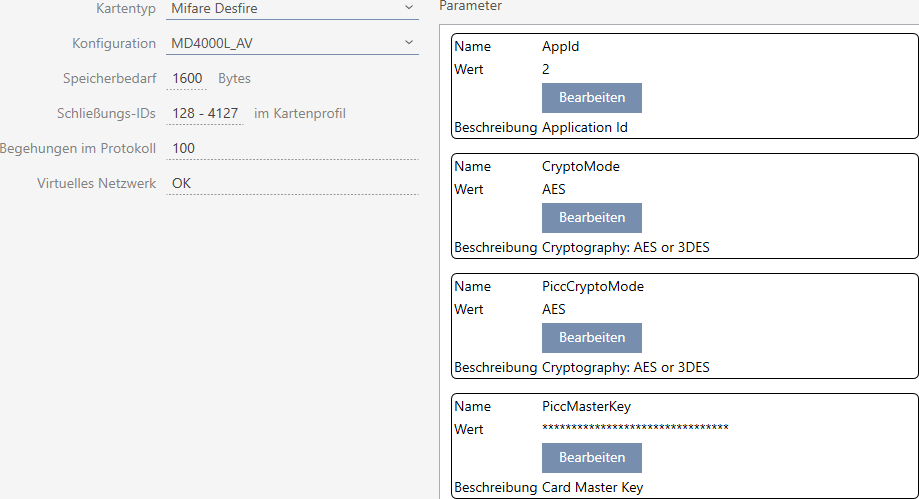Image resolution: width=919 pixels, height=499 pixels.
Task: Click the Begehungen im Protokoll value 100
Action: pyautogui.click(x=290, y=148)
